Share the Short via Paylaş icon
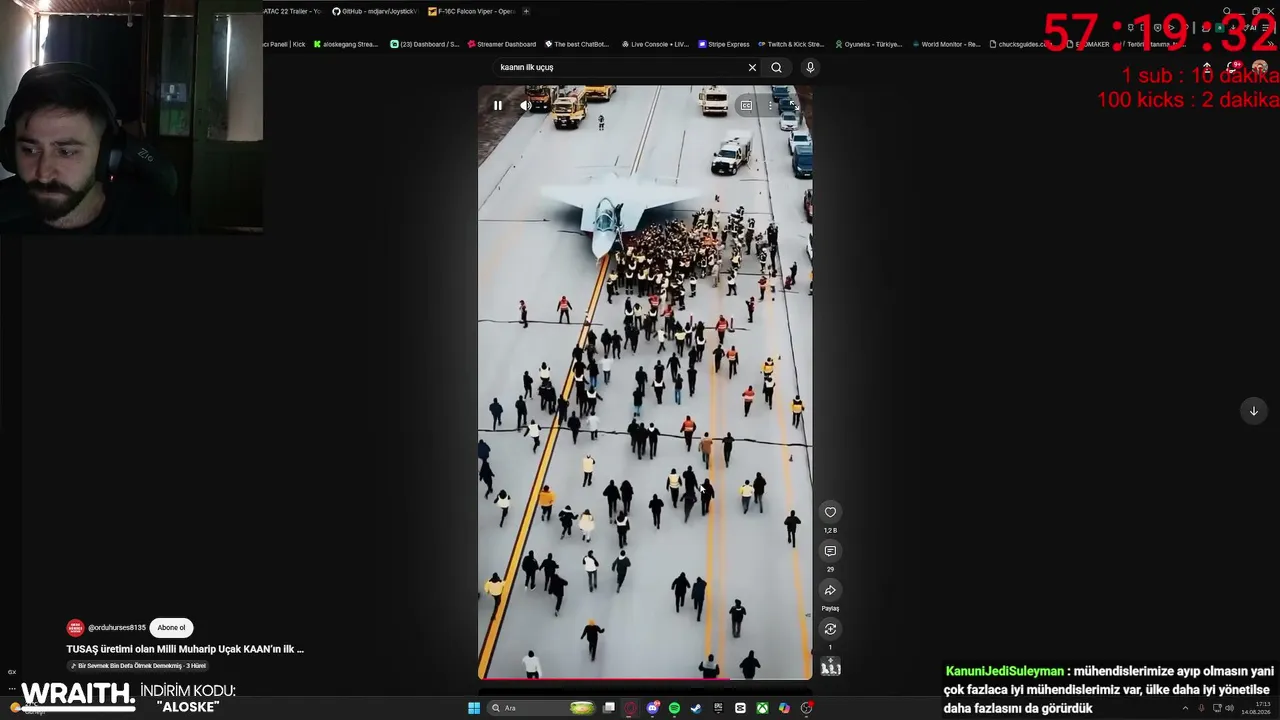This screenshot has width=1280, height=720. (x=830, y=590)
